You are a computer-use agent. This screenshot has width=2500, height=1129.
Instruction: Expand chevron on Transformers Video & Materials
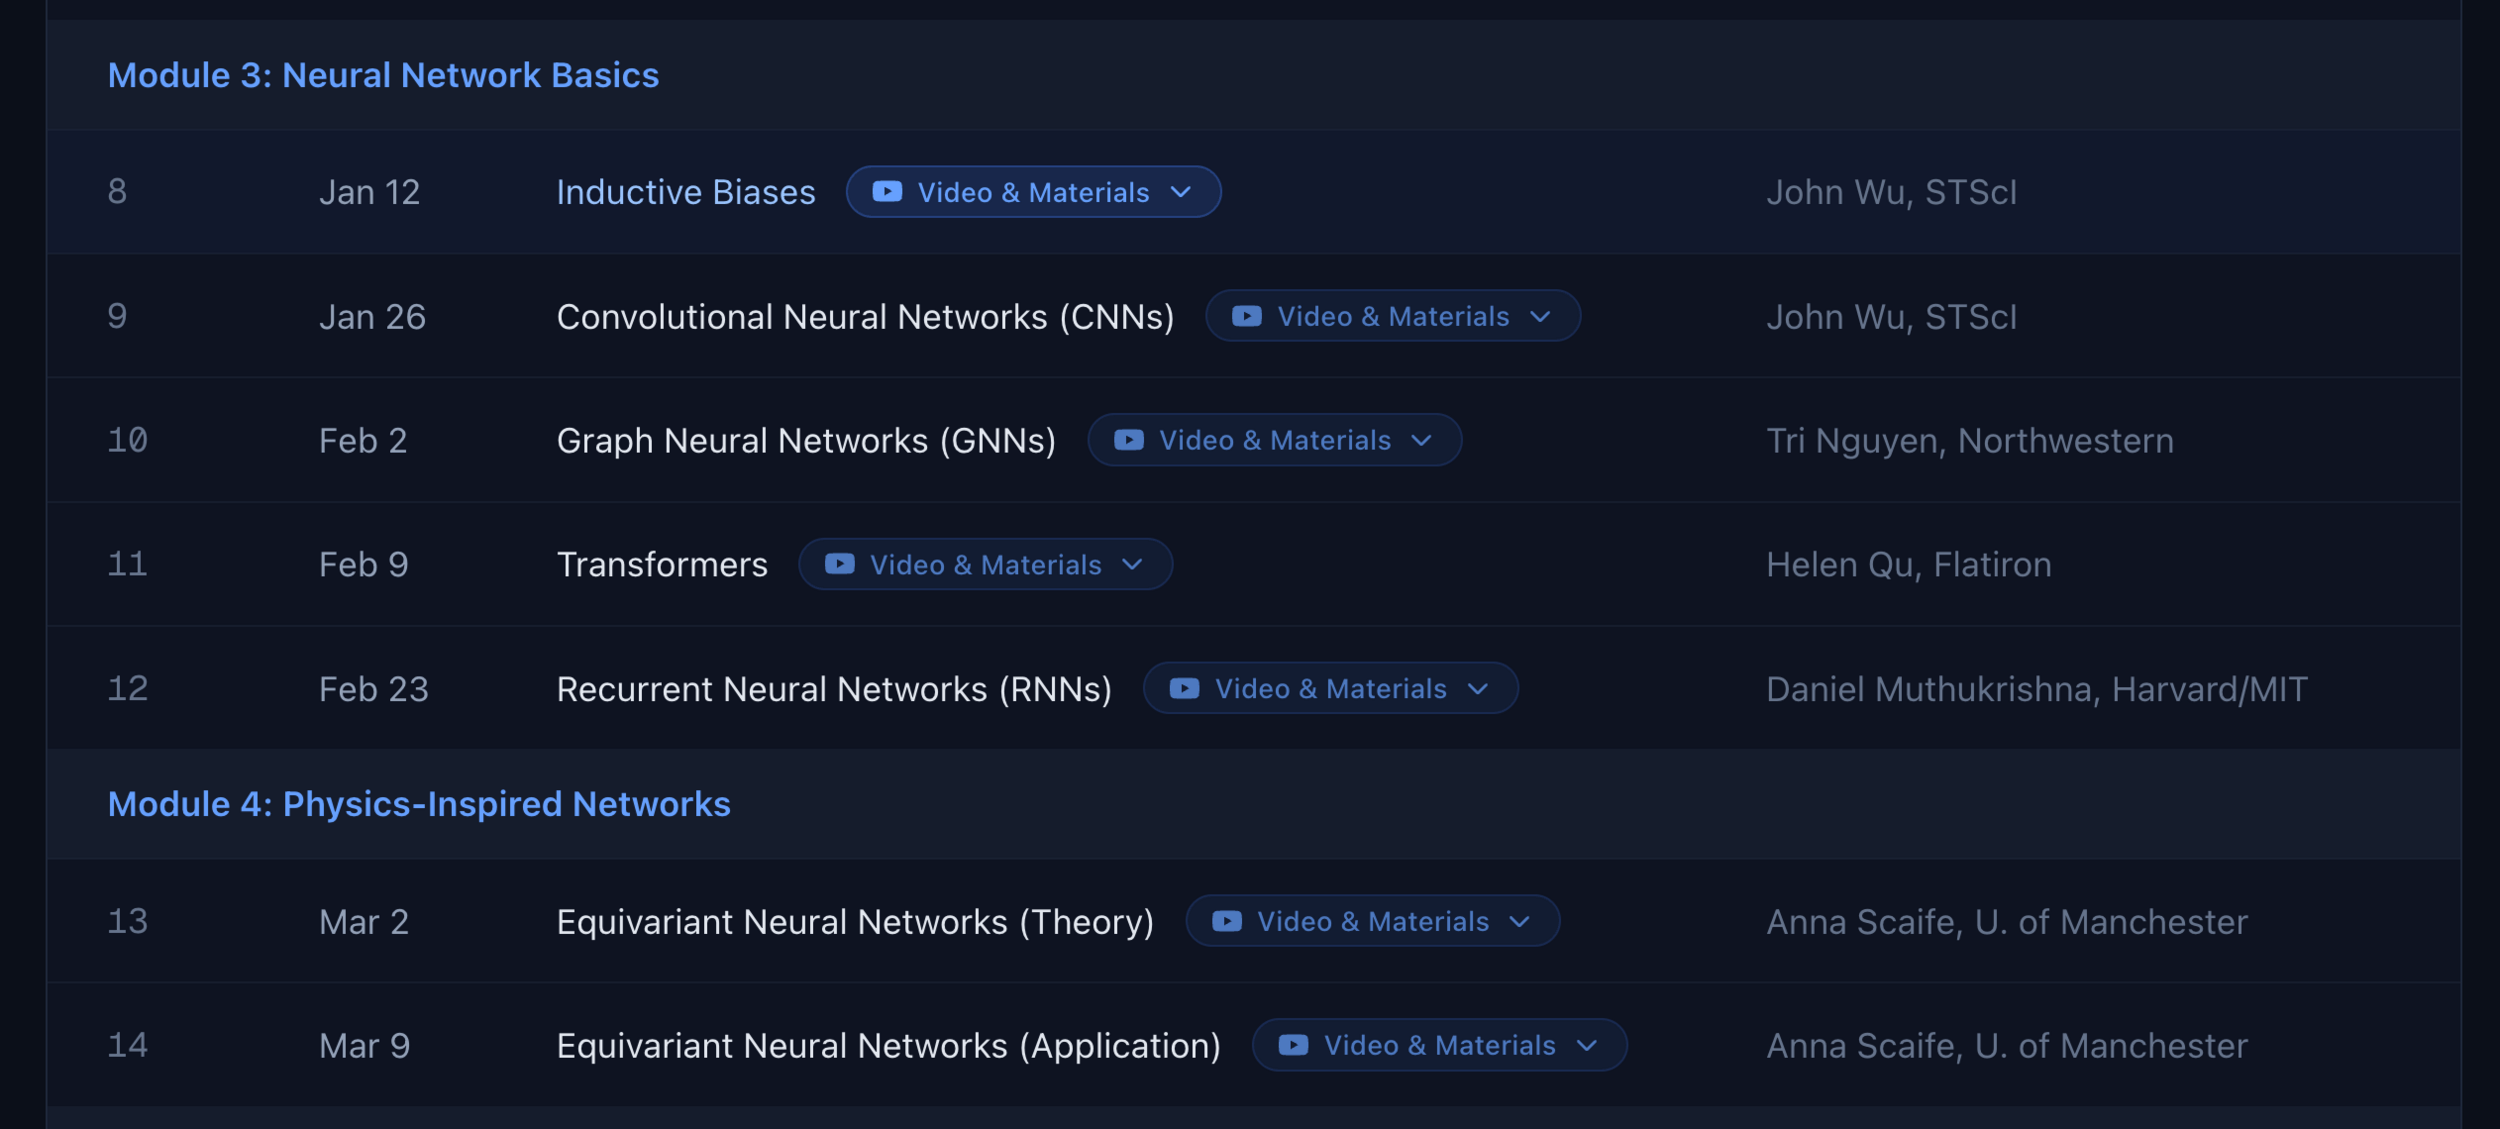[1132, 564]
